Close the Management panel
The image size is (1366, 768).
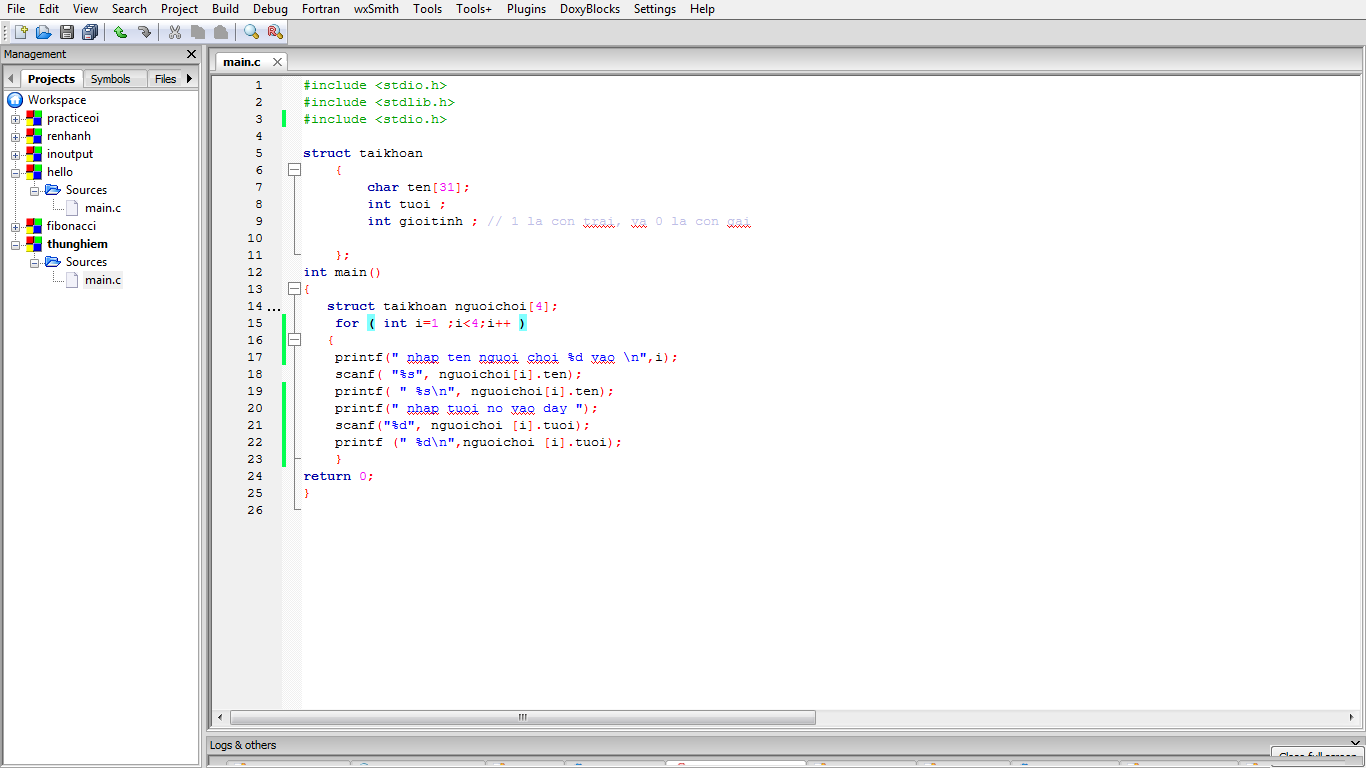point(191,54)
